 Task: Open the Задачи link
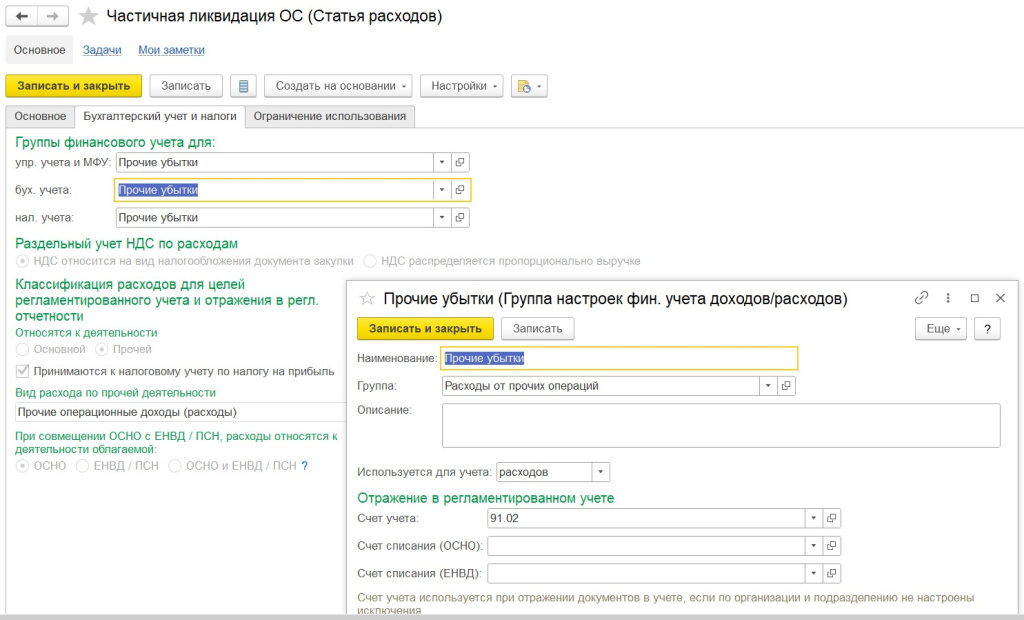tap(102, 50)
